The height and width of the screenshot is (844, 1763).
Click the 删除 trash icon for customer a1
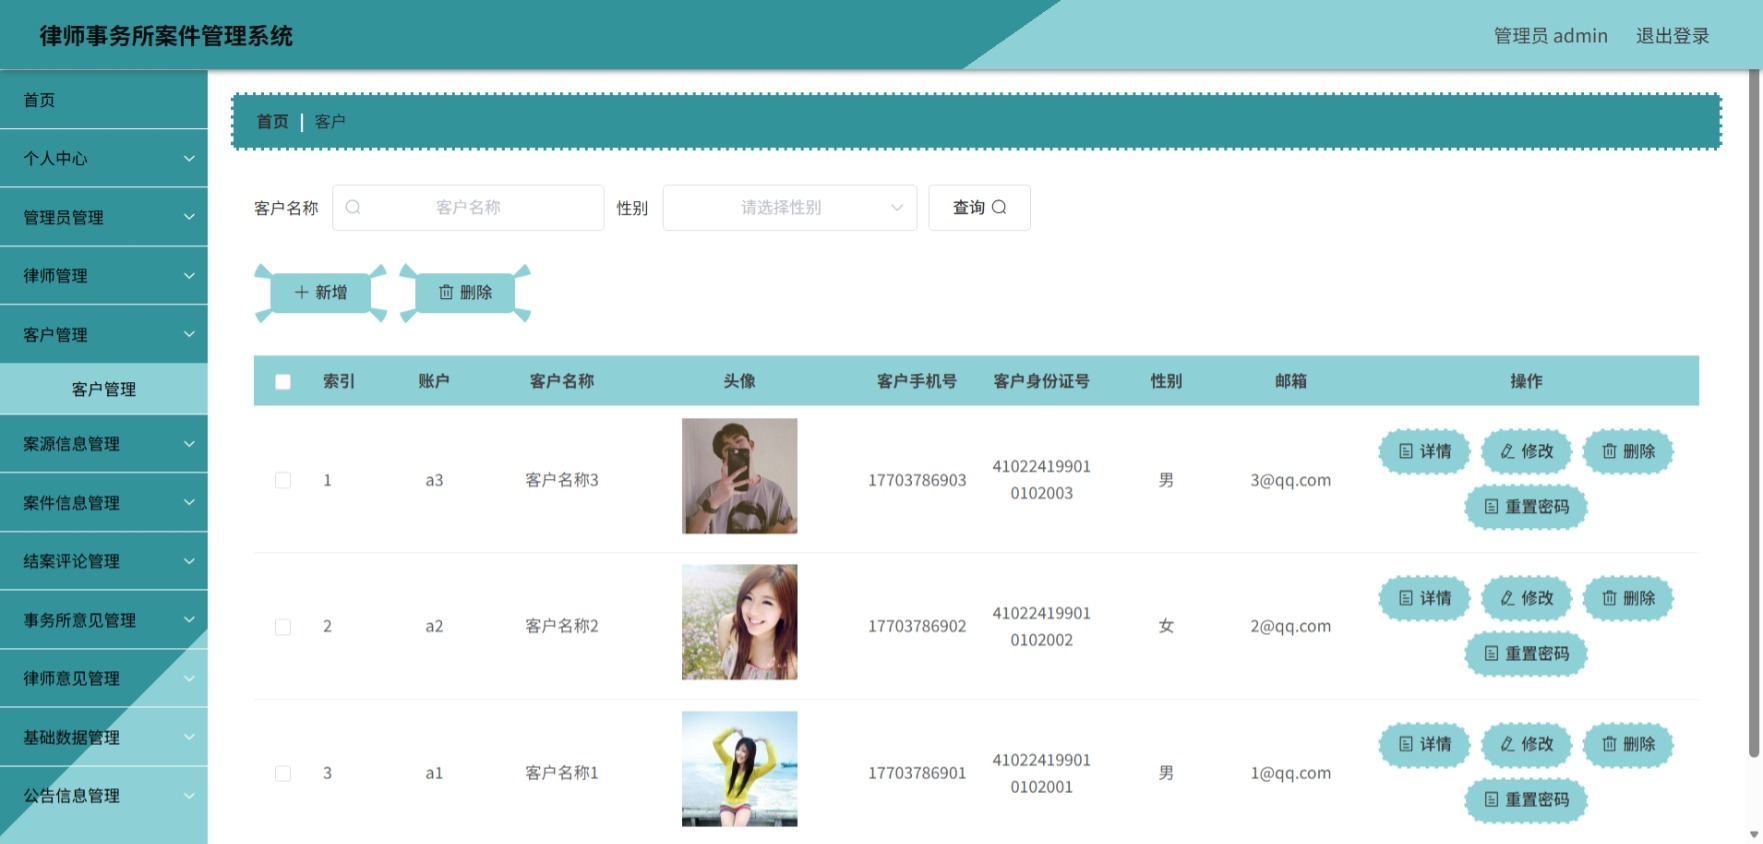[x=1609, y=744]
